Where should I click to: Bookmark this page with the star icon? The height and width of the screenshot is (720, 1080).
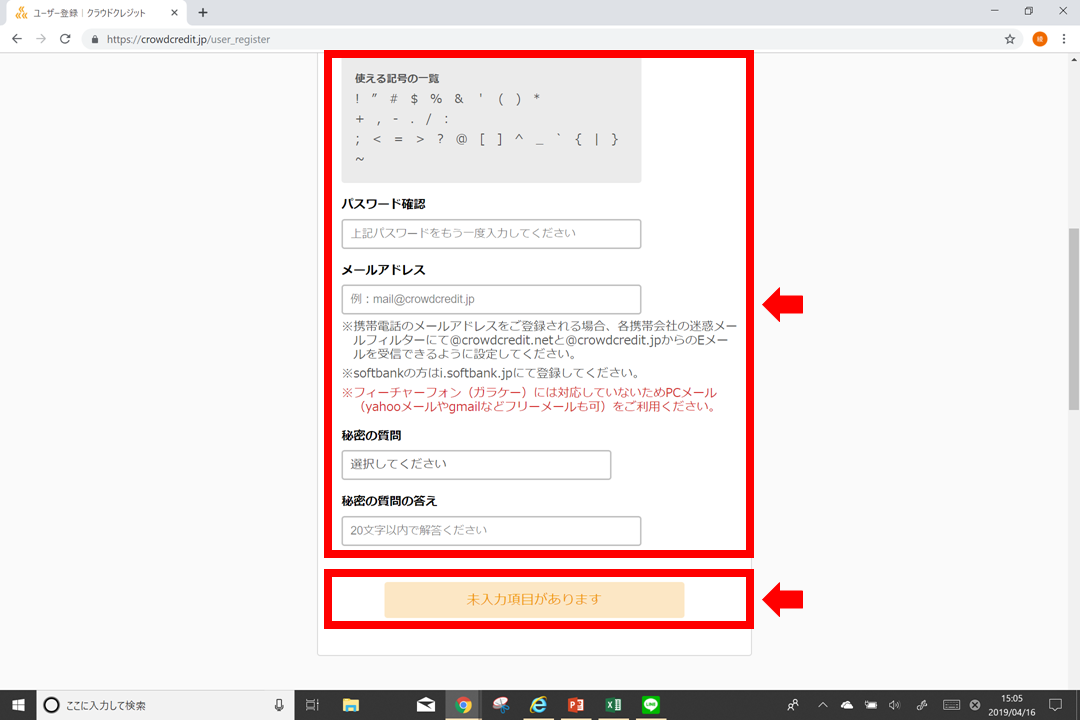click(1010, 39)
